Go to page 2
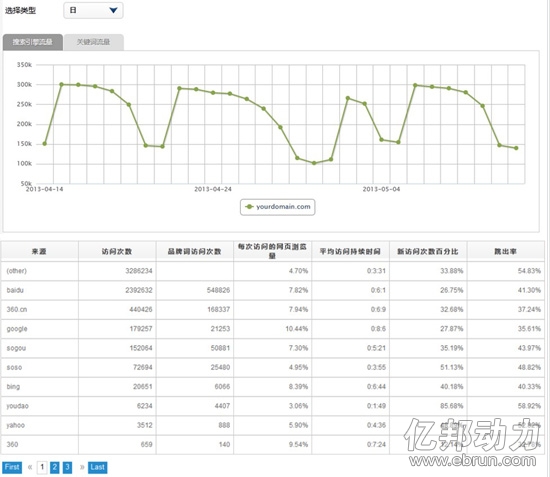 pyautogui.click(x=55, y=467)
